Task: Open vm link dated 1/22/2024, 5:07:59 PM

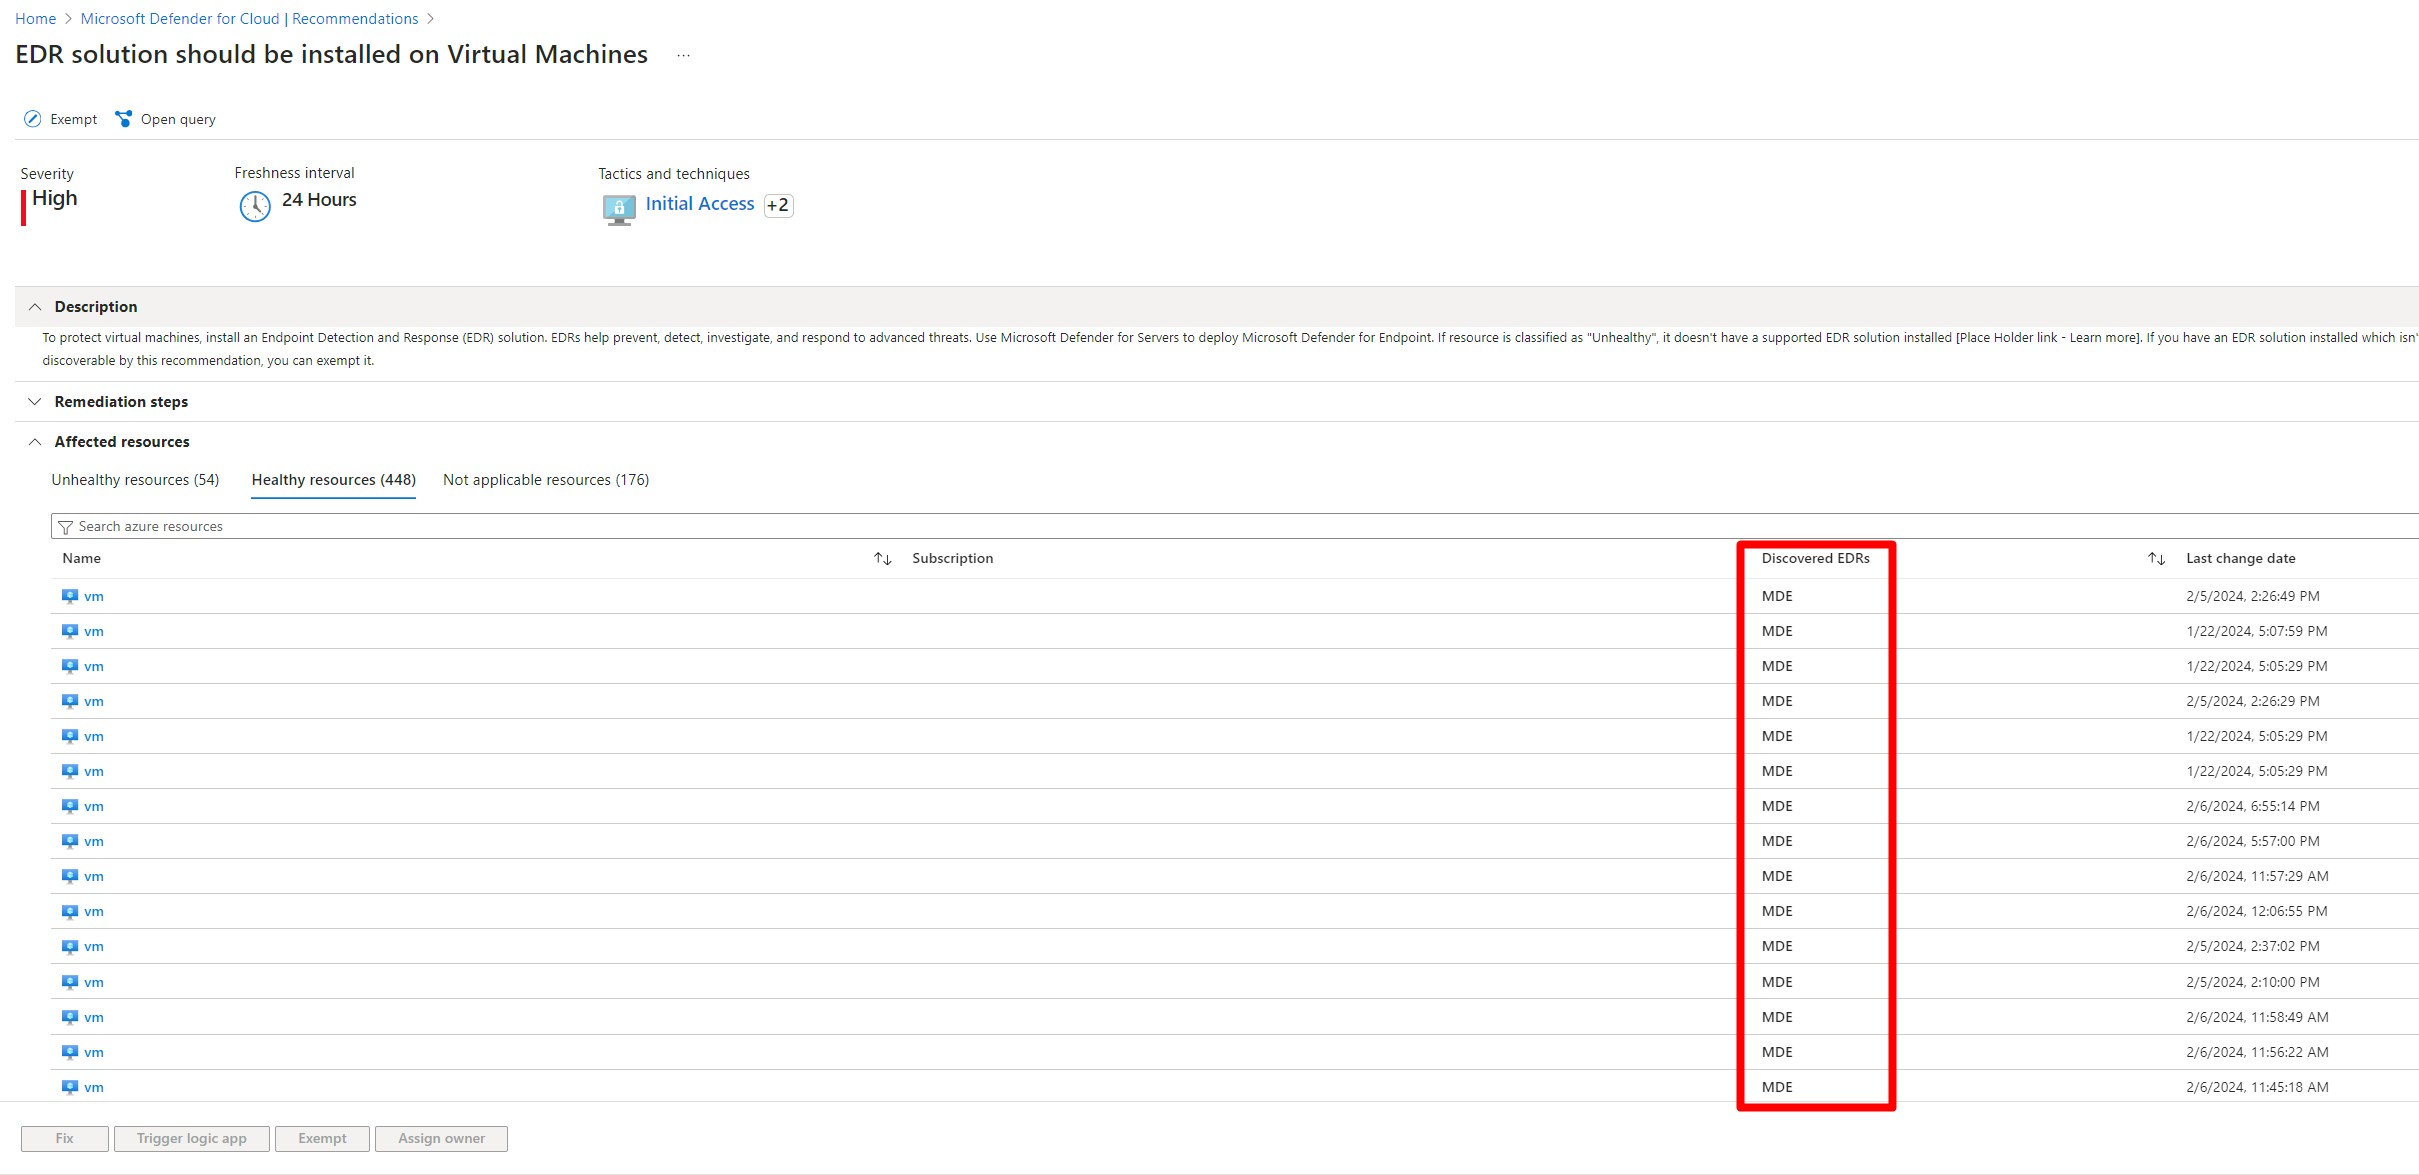Action: pyautogui.click(x=94, y=632)
